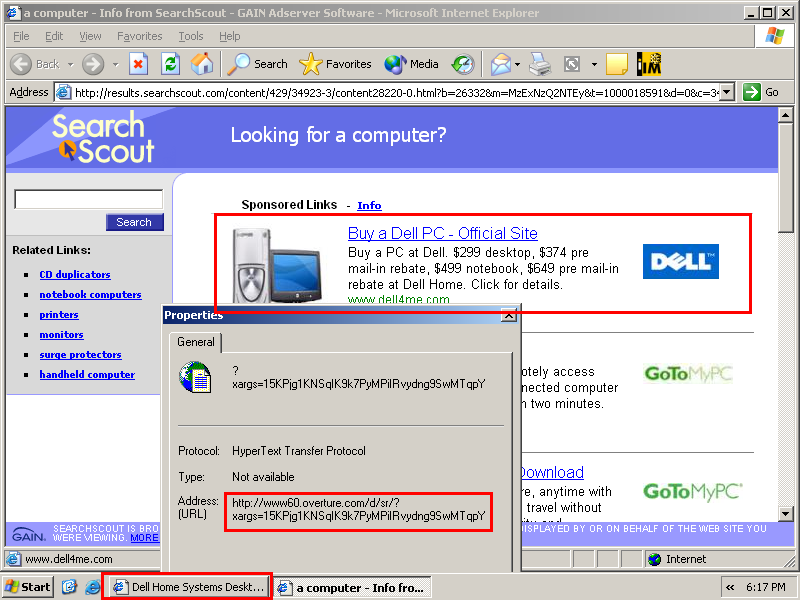Click the MORE link in GAIN footer
800x600 pixels.
pos(144,538)
